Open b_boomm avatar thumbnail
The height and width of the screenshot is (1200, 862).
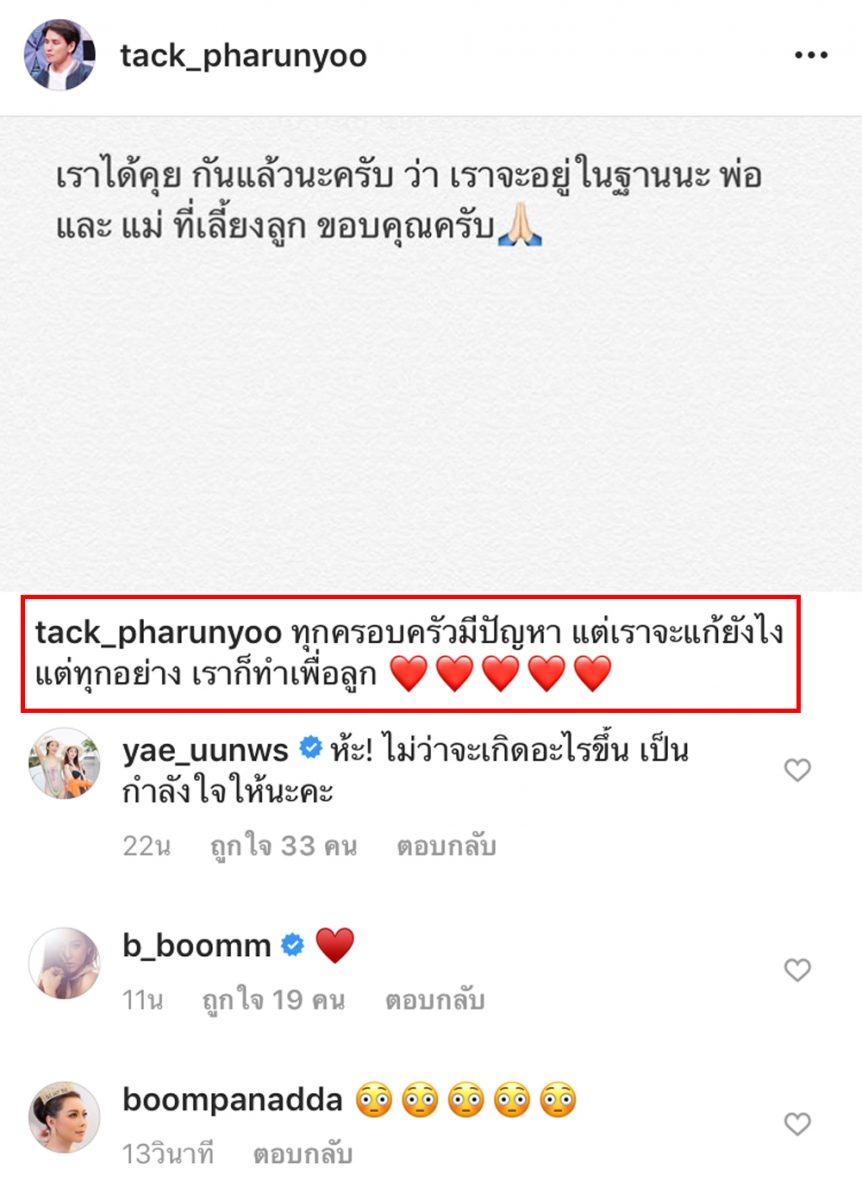pyautogui.click(x=64, y=962)
